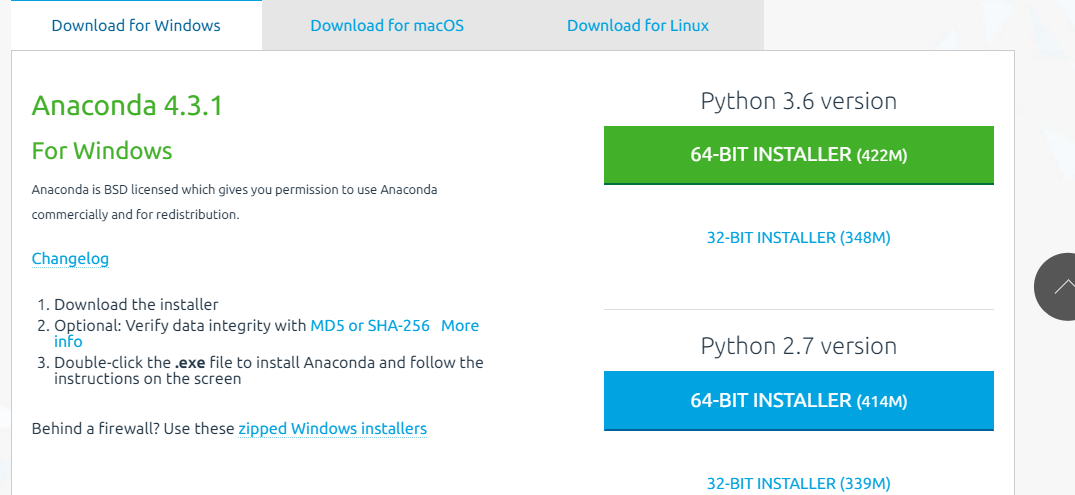Click the Download the installer step

pyautogui.click(x=136, y=305)
